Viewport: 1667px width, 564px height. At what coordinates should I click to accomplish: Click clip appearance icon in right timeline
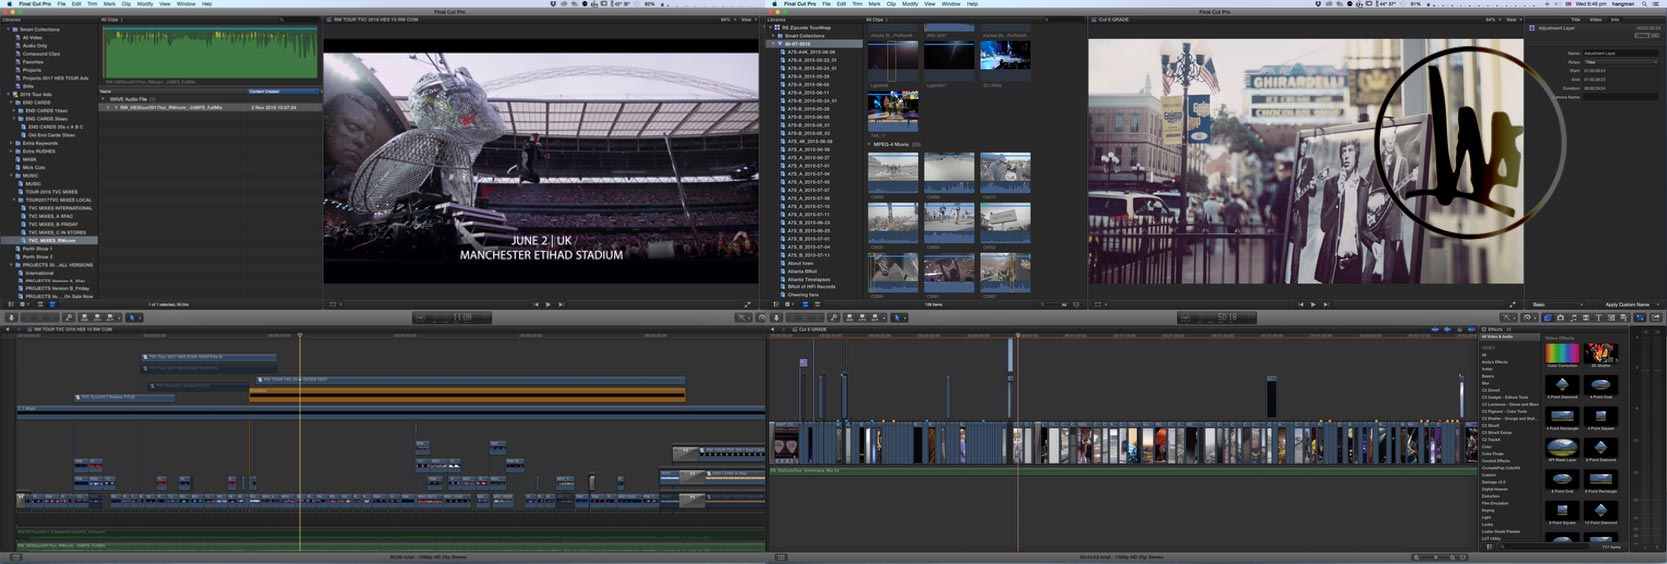pyautogui.click(x=1463, y=557)
